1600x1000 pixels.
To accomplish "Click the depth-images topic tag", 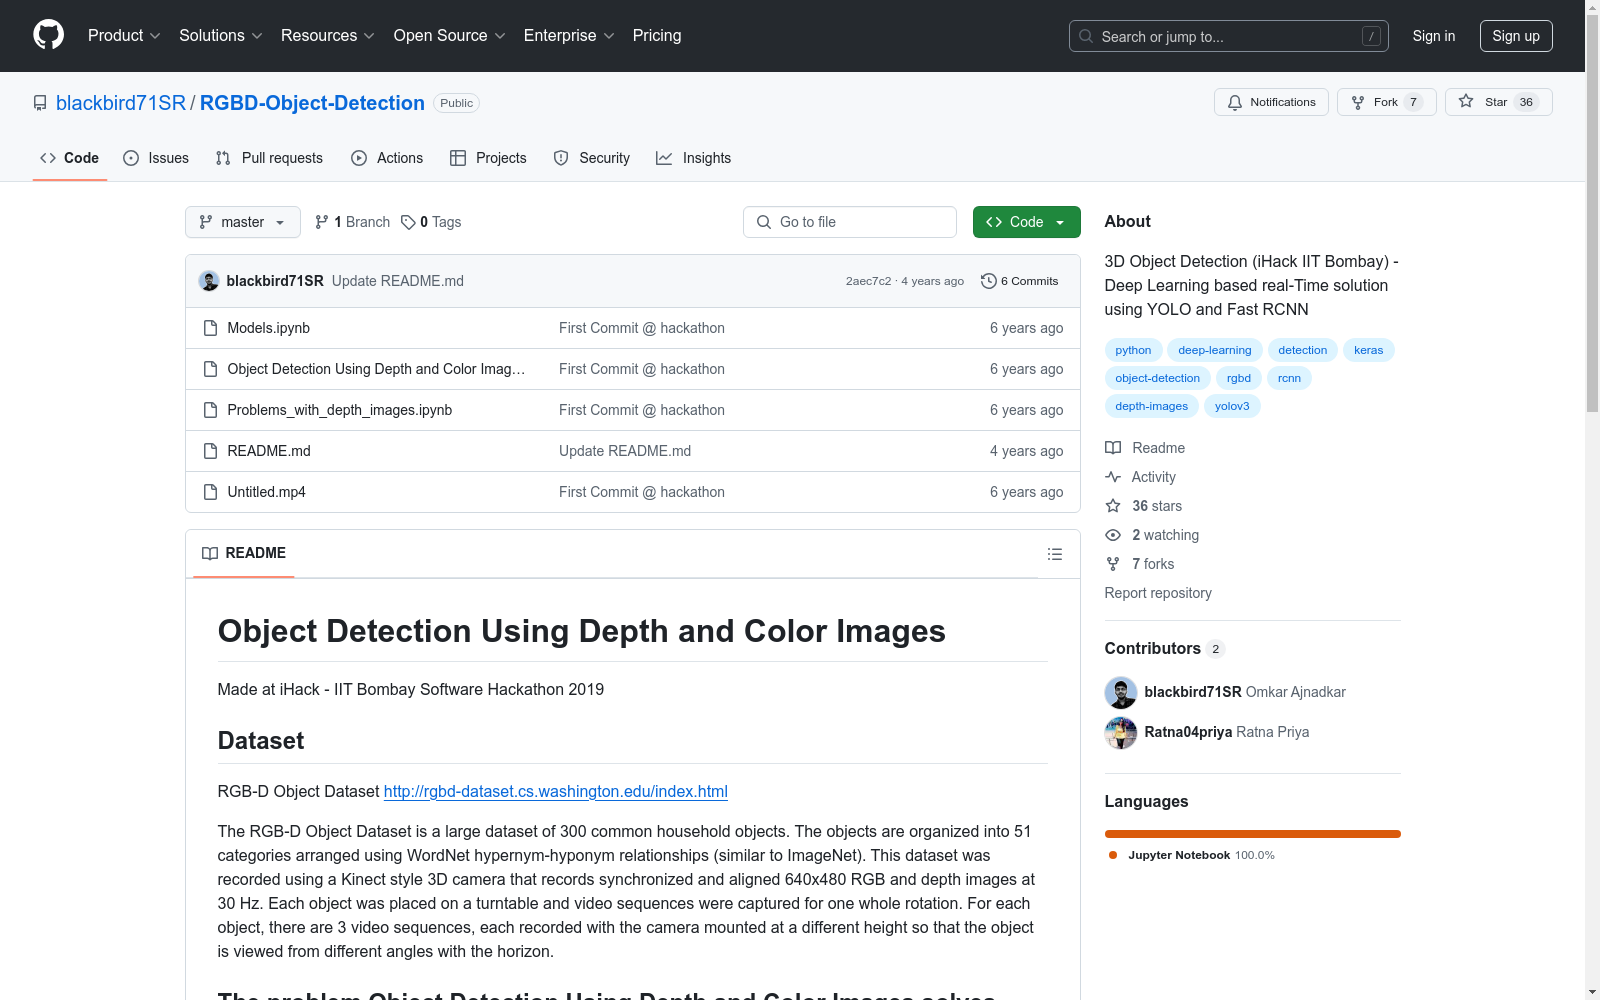I will pos(1152,406).
